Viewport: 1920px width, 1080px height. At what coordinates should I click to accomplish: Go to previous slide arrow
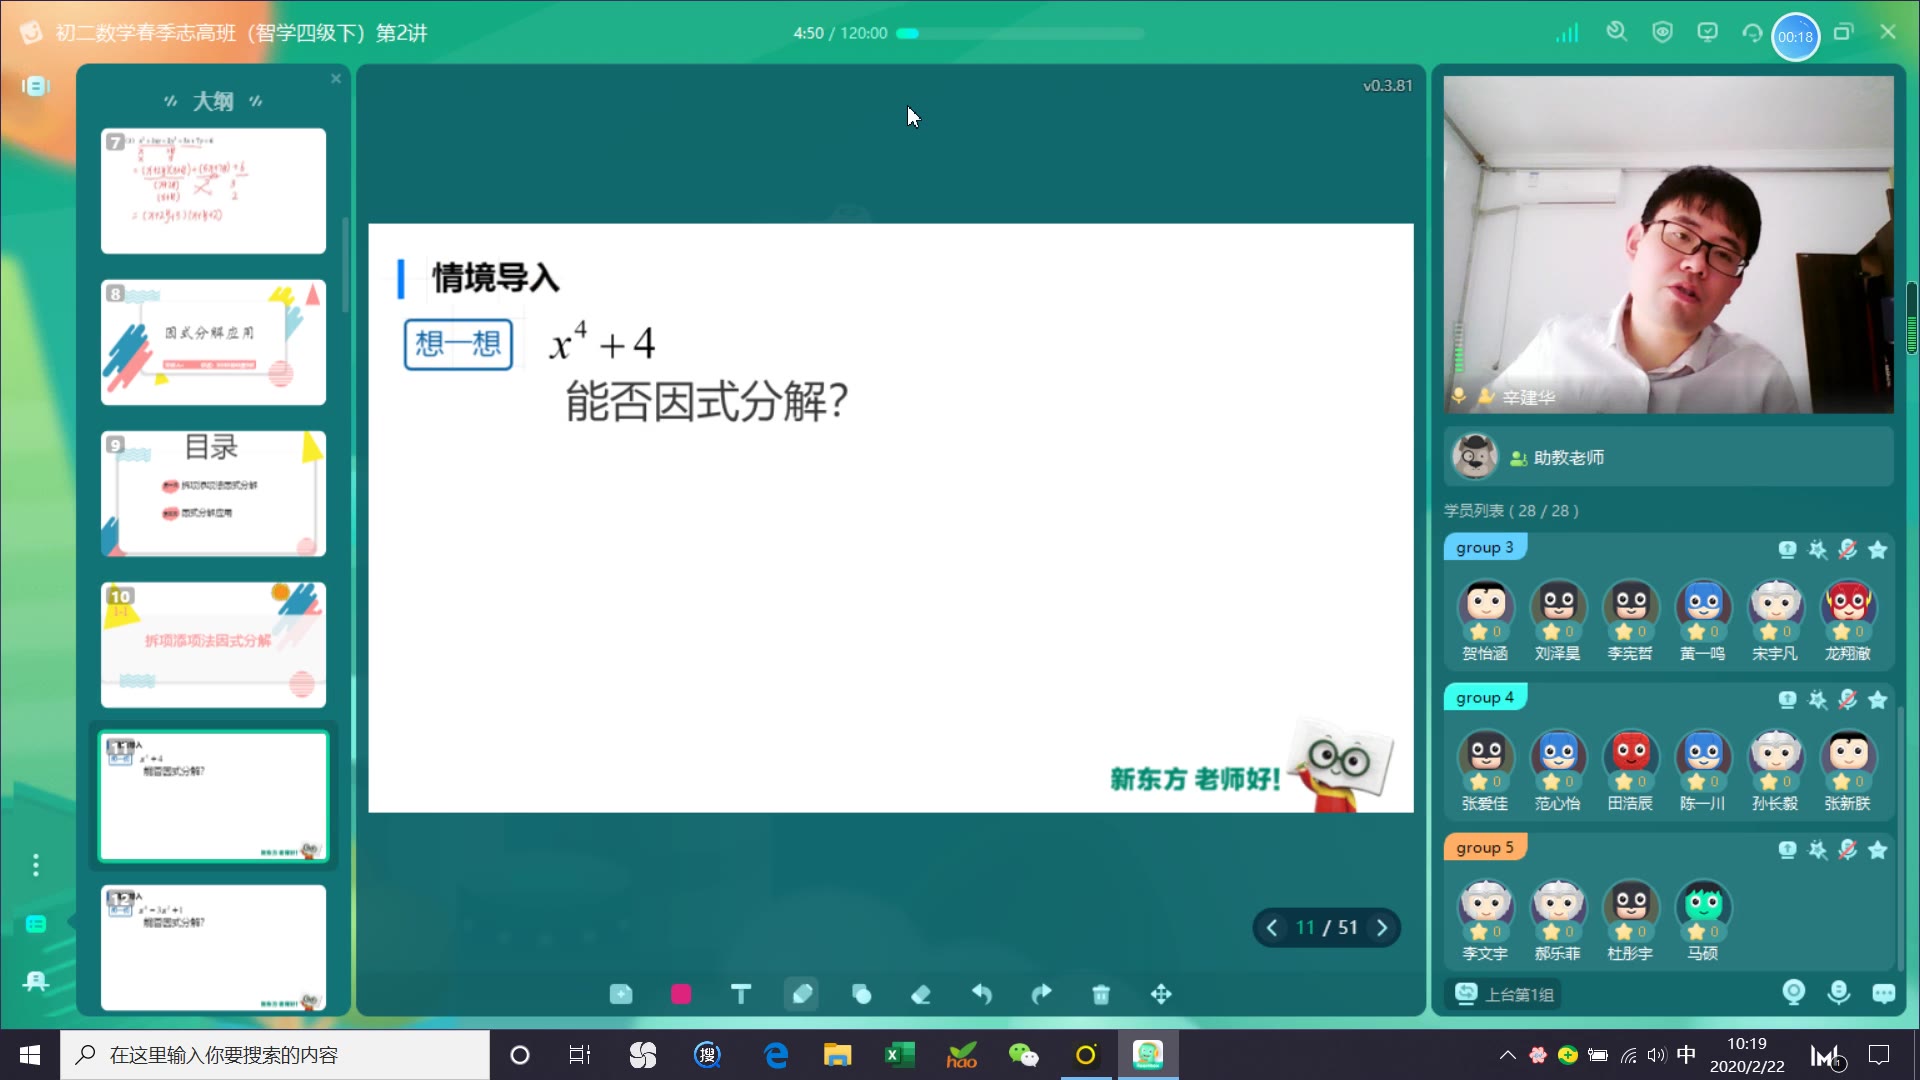click(x=1272, y=928)
